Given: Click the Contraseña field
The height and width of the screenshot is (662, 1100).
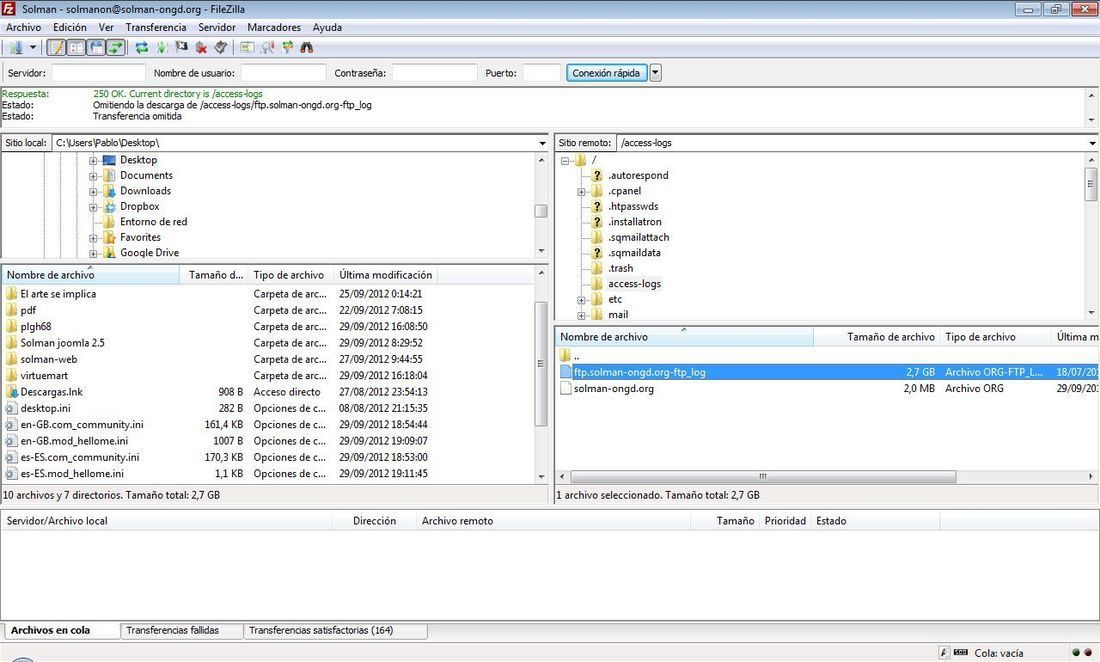Looking at the screenshot, I should pyautogui.click(x=434, y=73).
